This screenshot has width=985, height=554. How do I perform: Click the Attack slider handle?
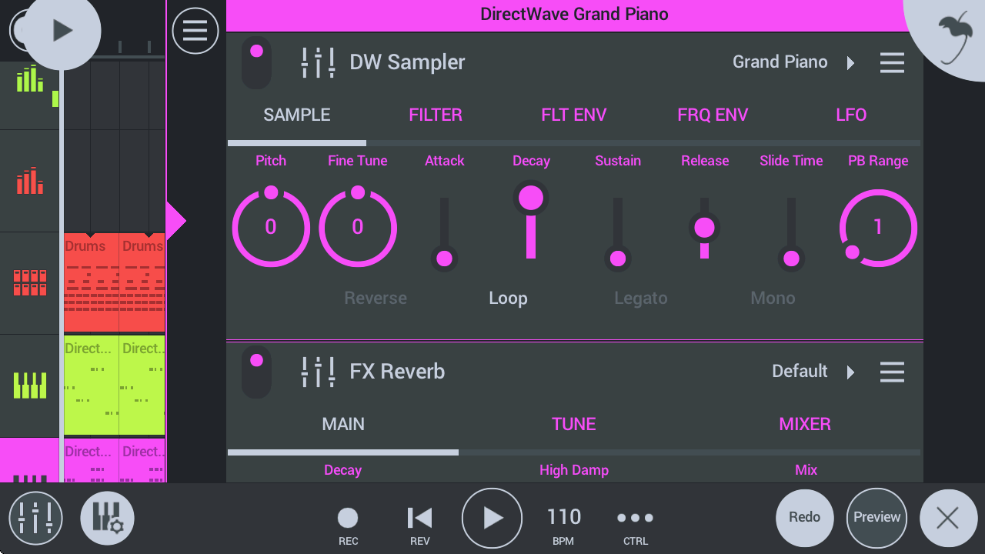(x=444, y=258)
